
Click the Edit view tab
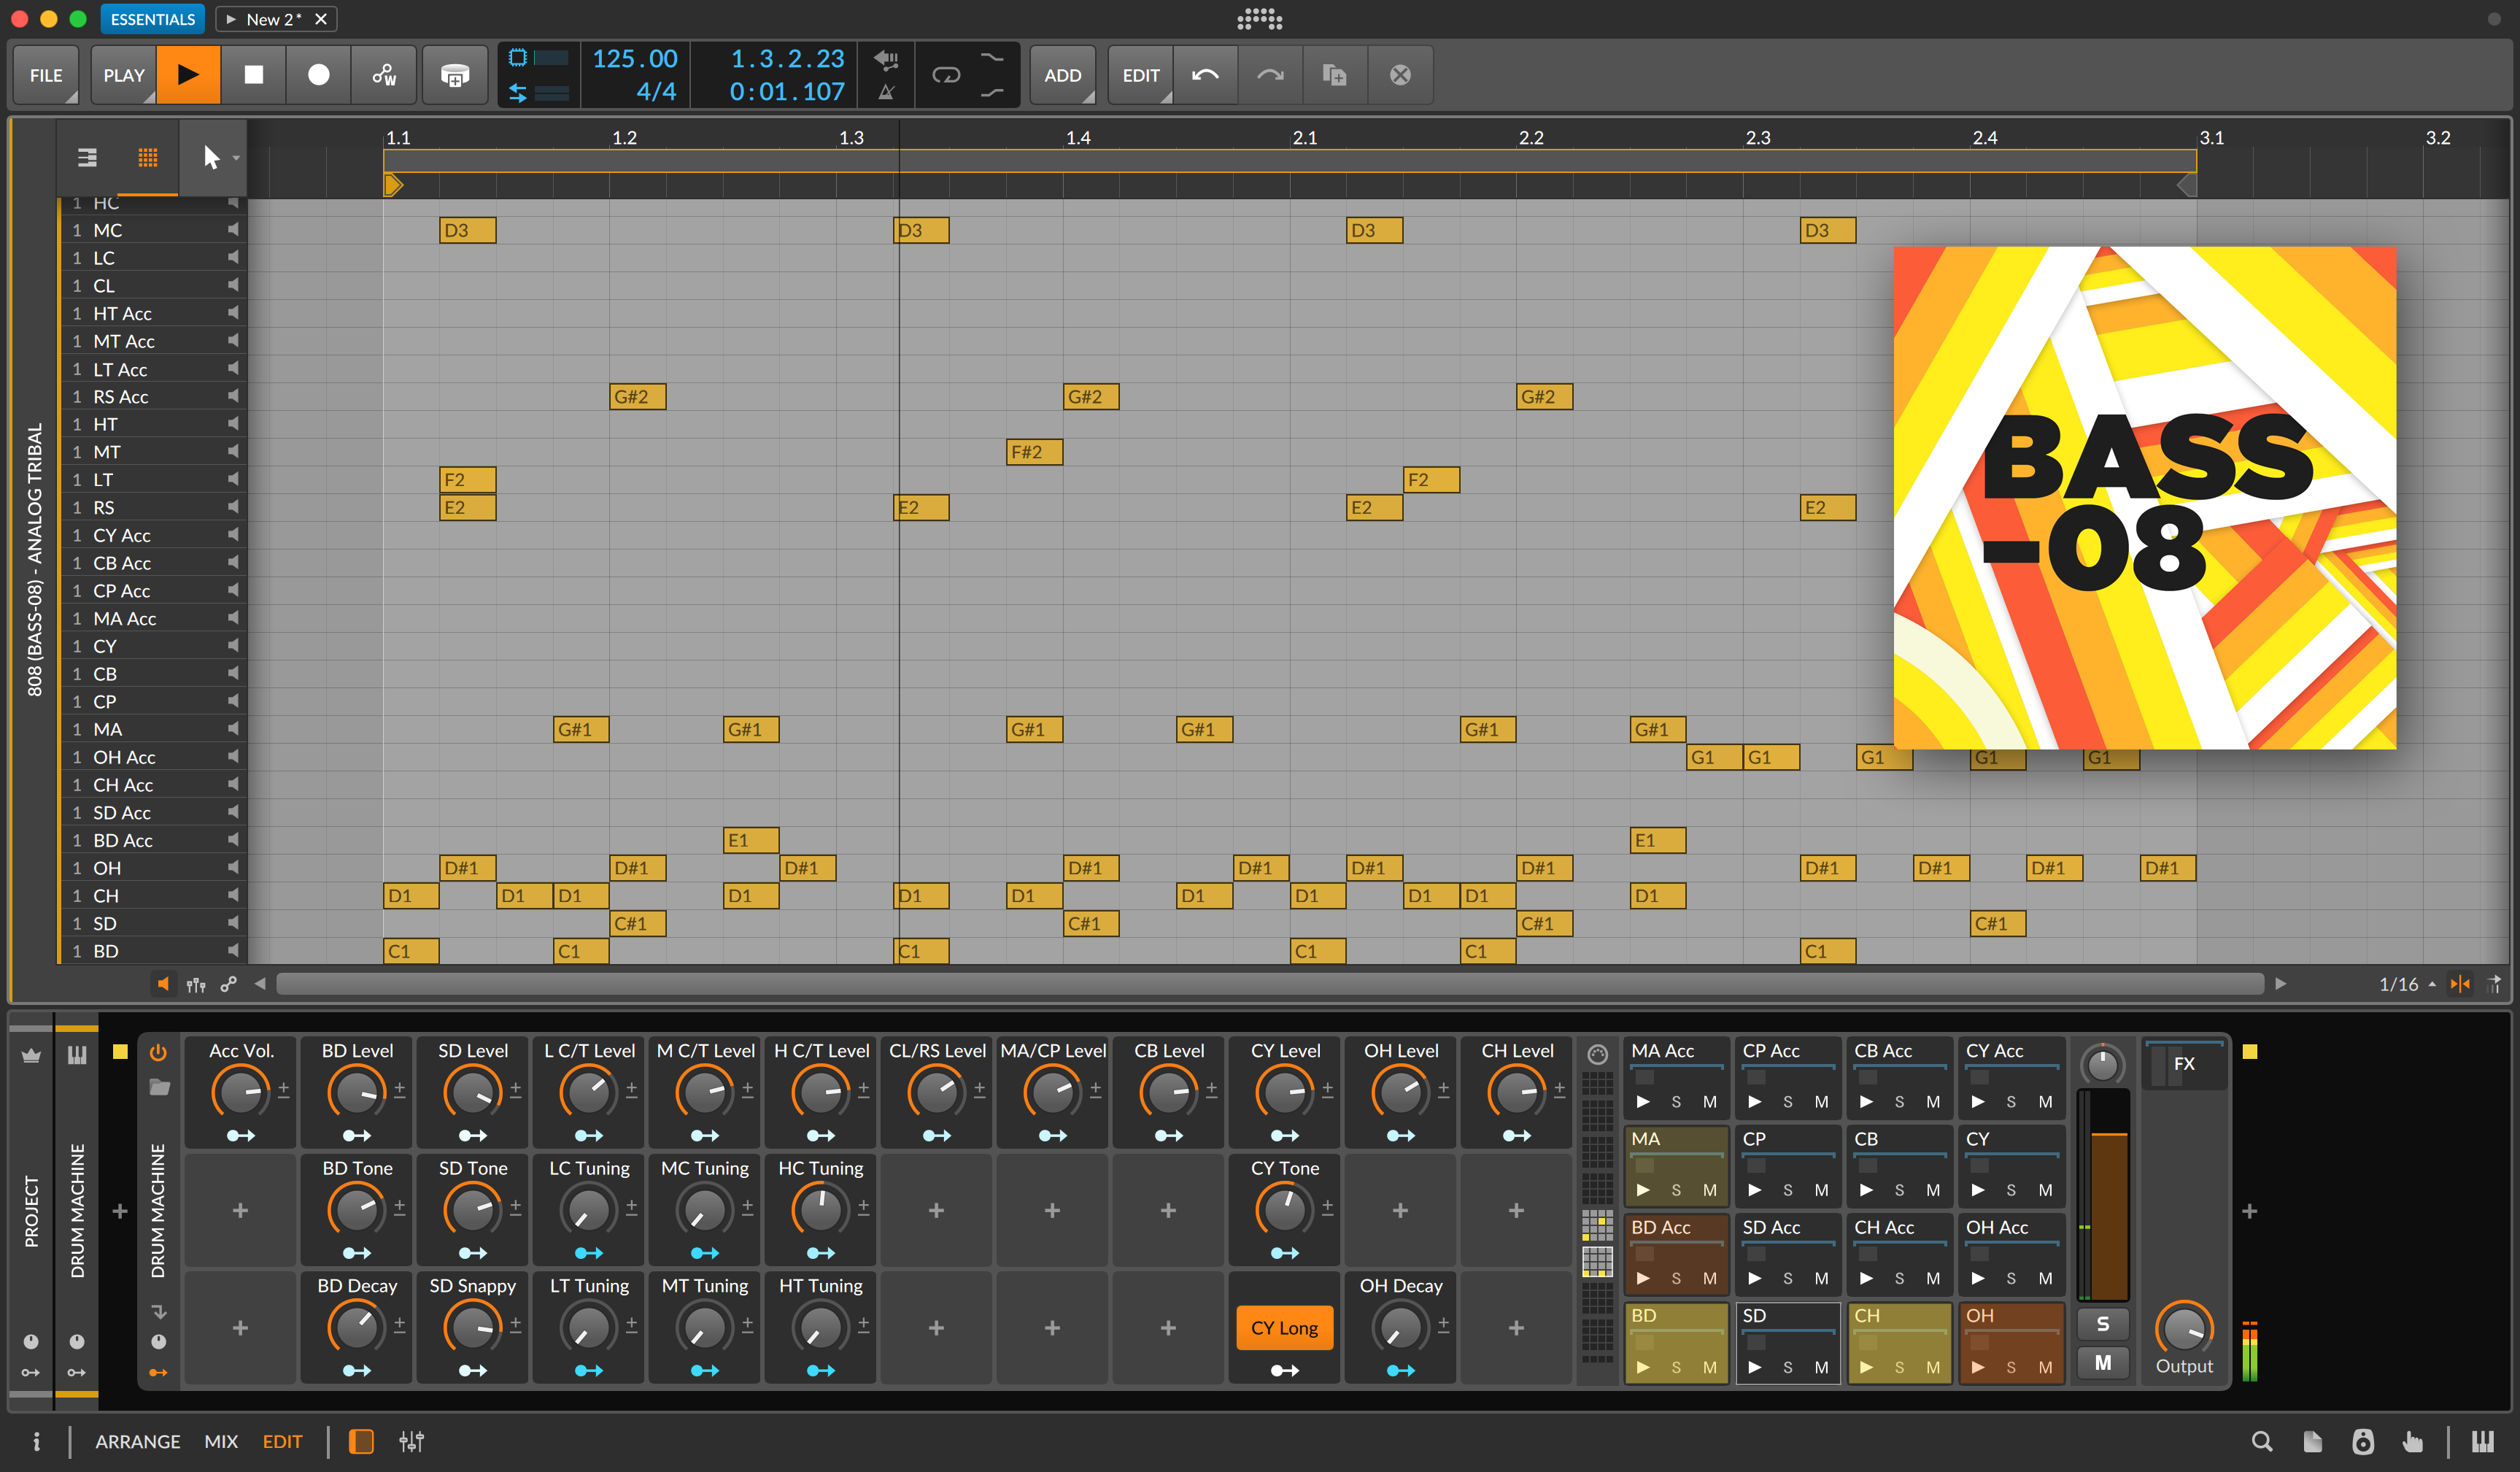(x=285, y=1441)
